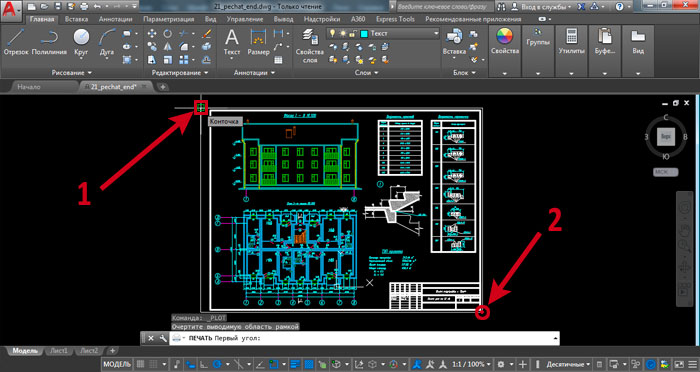Viewport: 700px width, 372px height.
Task: Click the Open folder icon in quick access toolbar
Action: click(x=44, y=7)
